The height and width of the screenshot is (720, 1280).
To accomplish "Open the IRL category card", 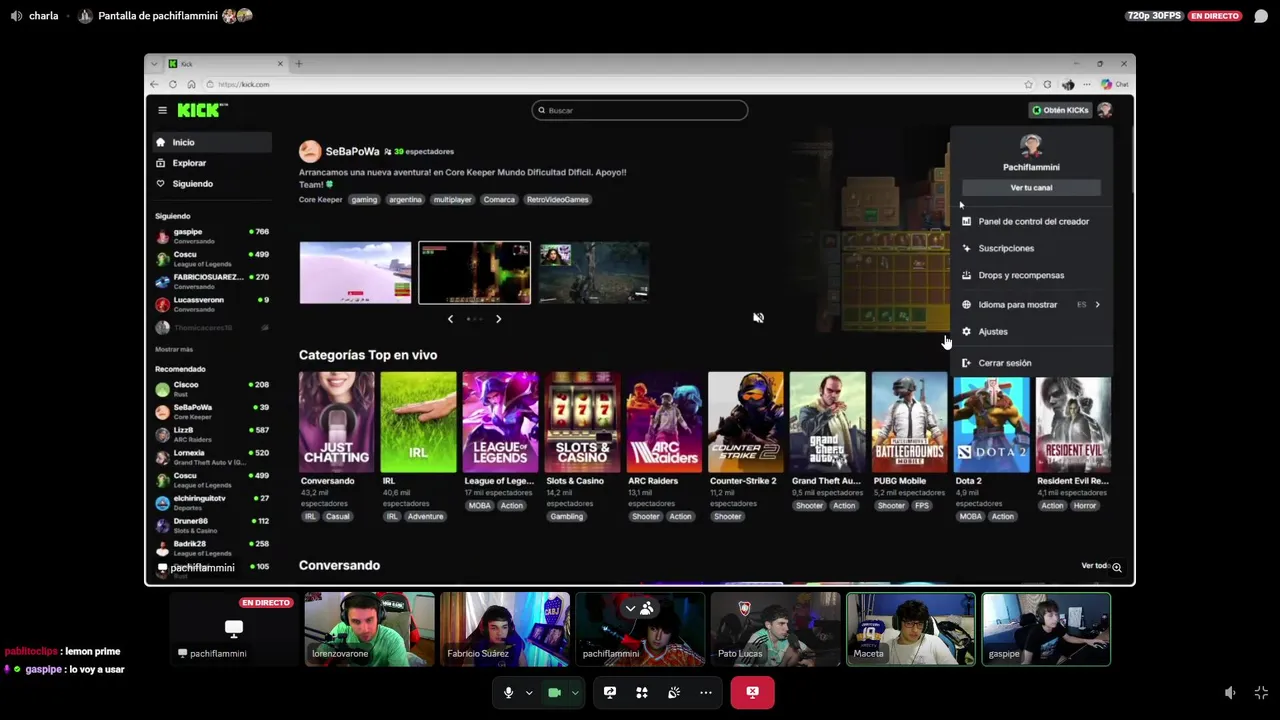I will point(418,422).
